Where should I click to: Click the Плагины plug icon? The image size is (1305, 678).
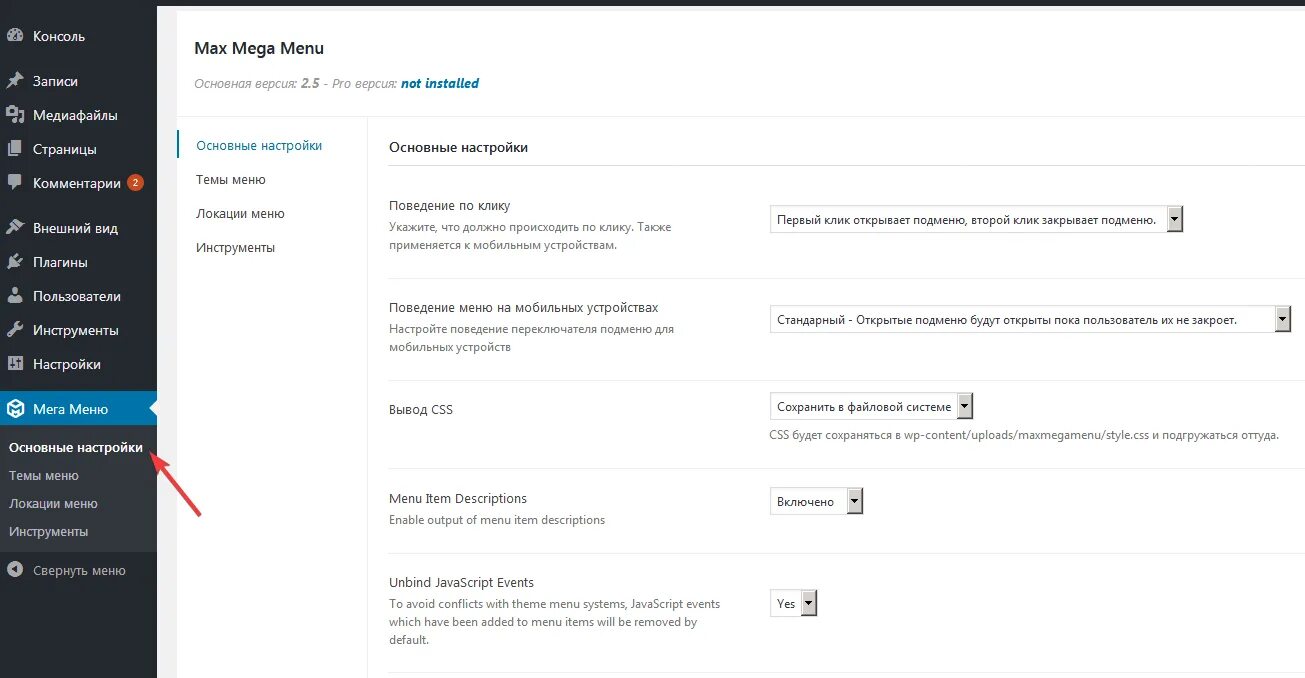click(x=15, y=262)
